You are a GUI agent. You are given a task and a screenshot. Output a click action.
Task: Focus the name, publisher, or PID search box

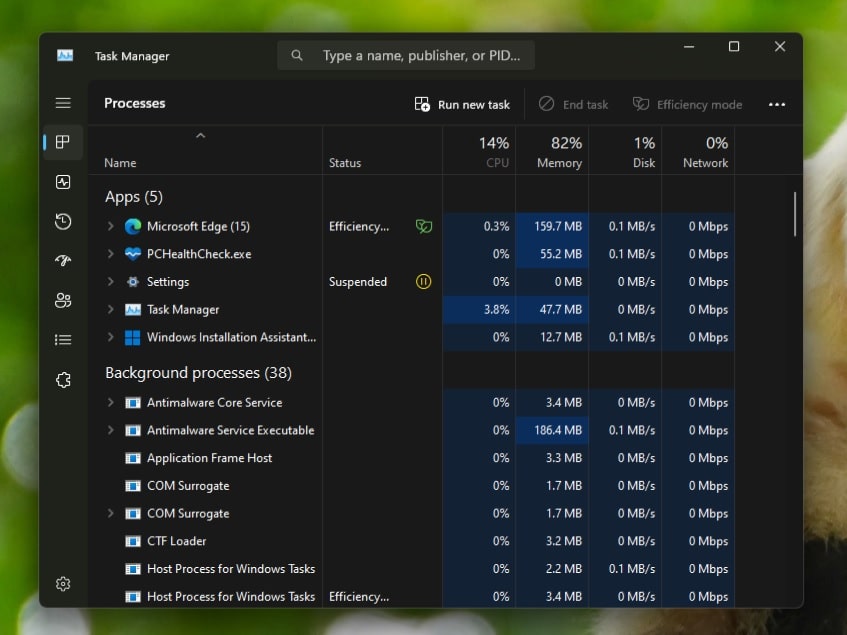coord(406,55)
